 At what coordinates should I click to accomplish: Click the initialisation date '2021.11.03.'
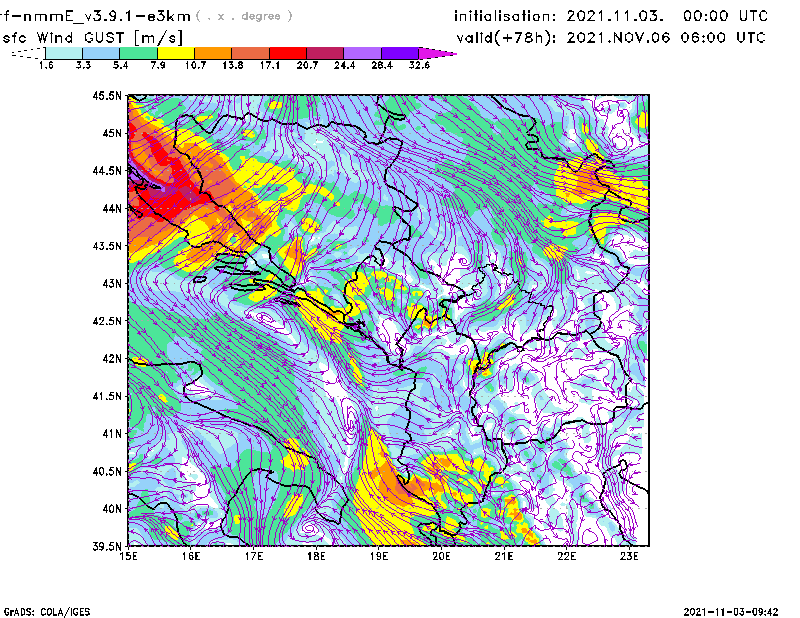[x=615, y=16]
